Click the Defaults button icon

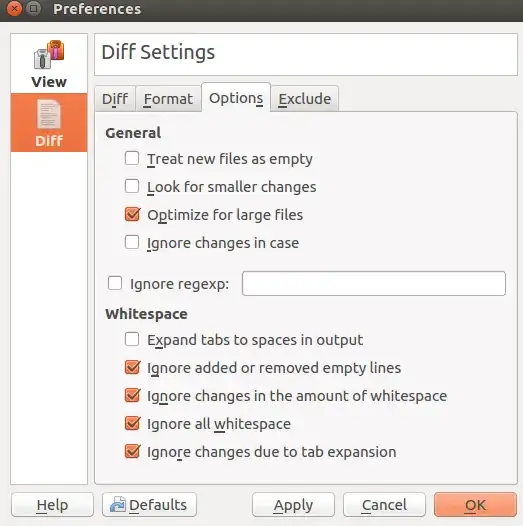pos(117,504)
